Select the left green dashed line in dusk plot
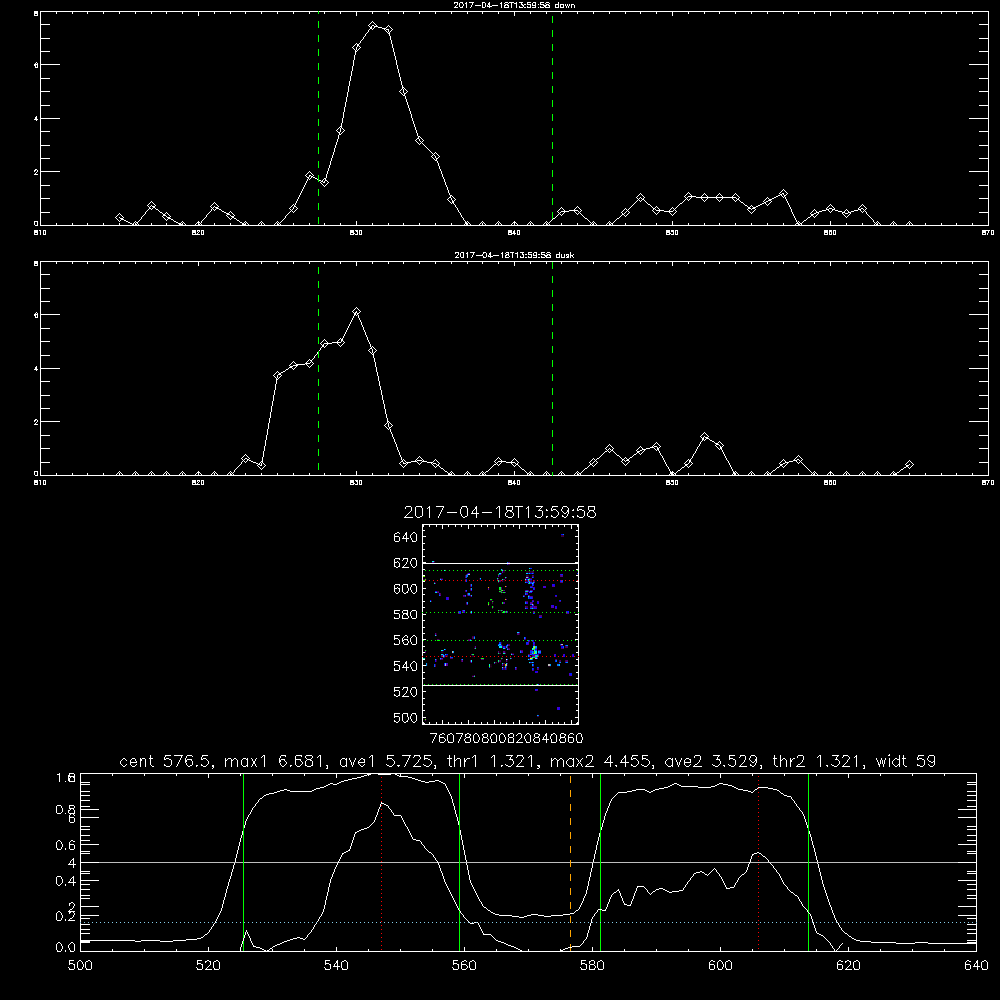Screen dimensions: 1000x1000 (x=318, y=368)
